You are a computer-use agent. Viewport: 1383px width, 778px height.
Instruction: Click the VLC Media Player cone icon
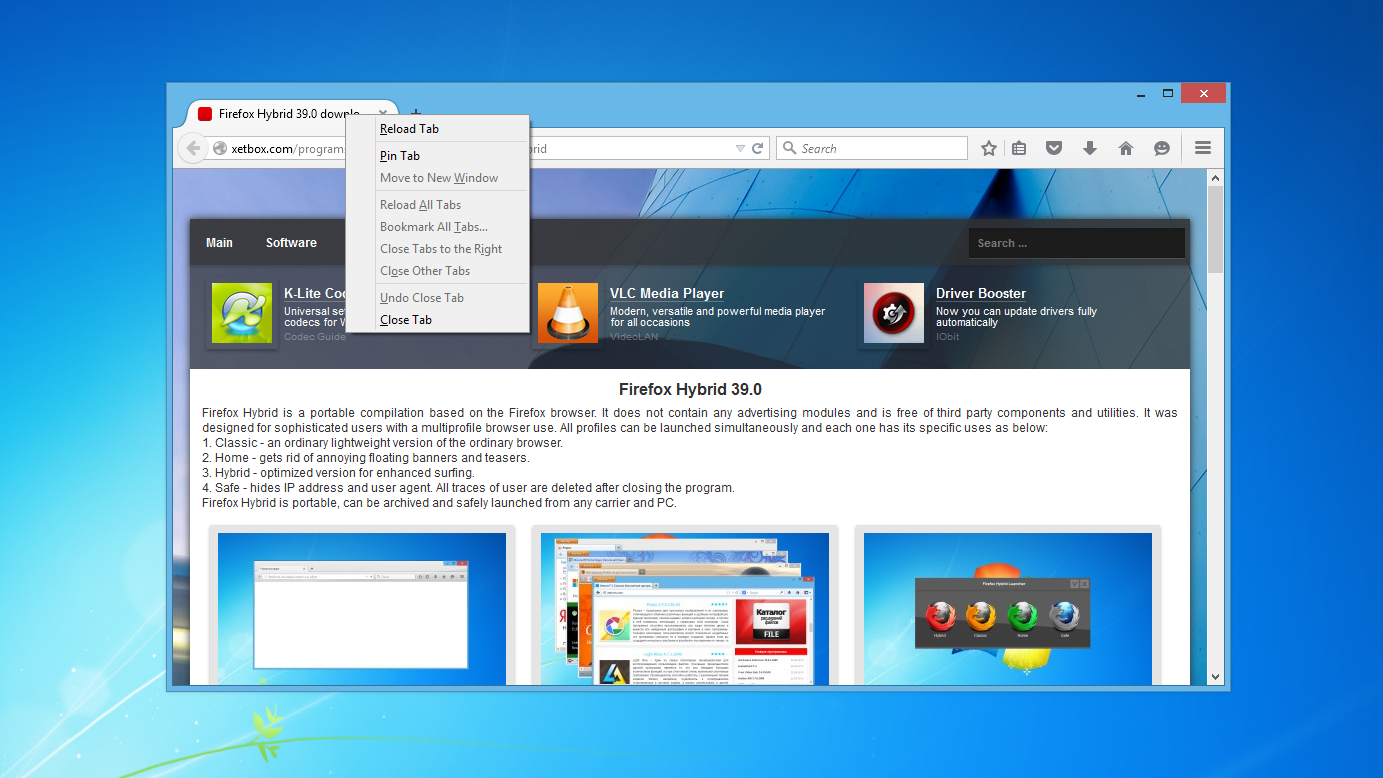coord(567,313)
